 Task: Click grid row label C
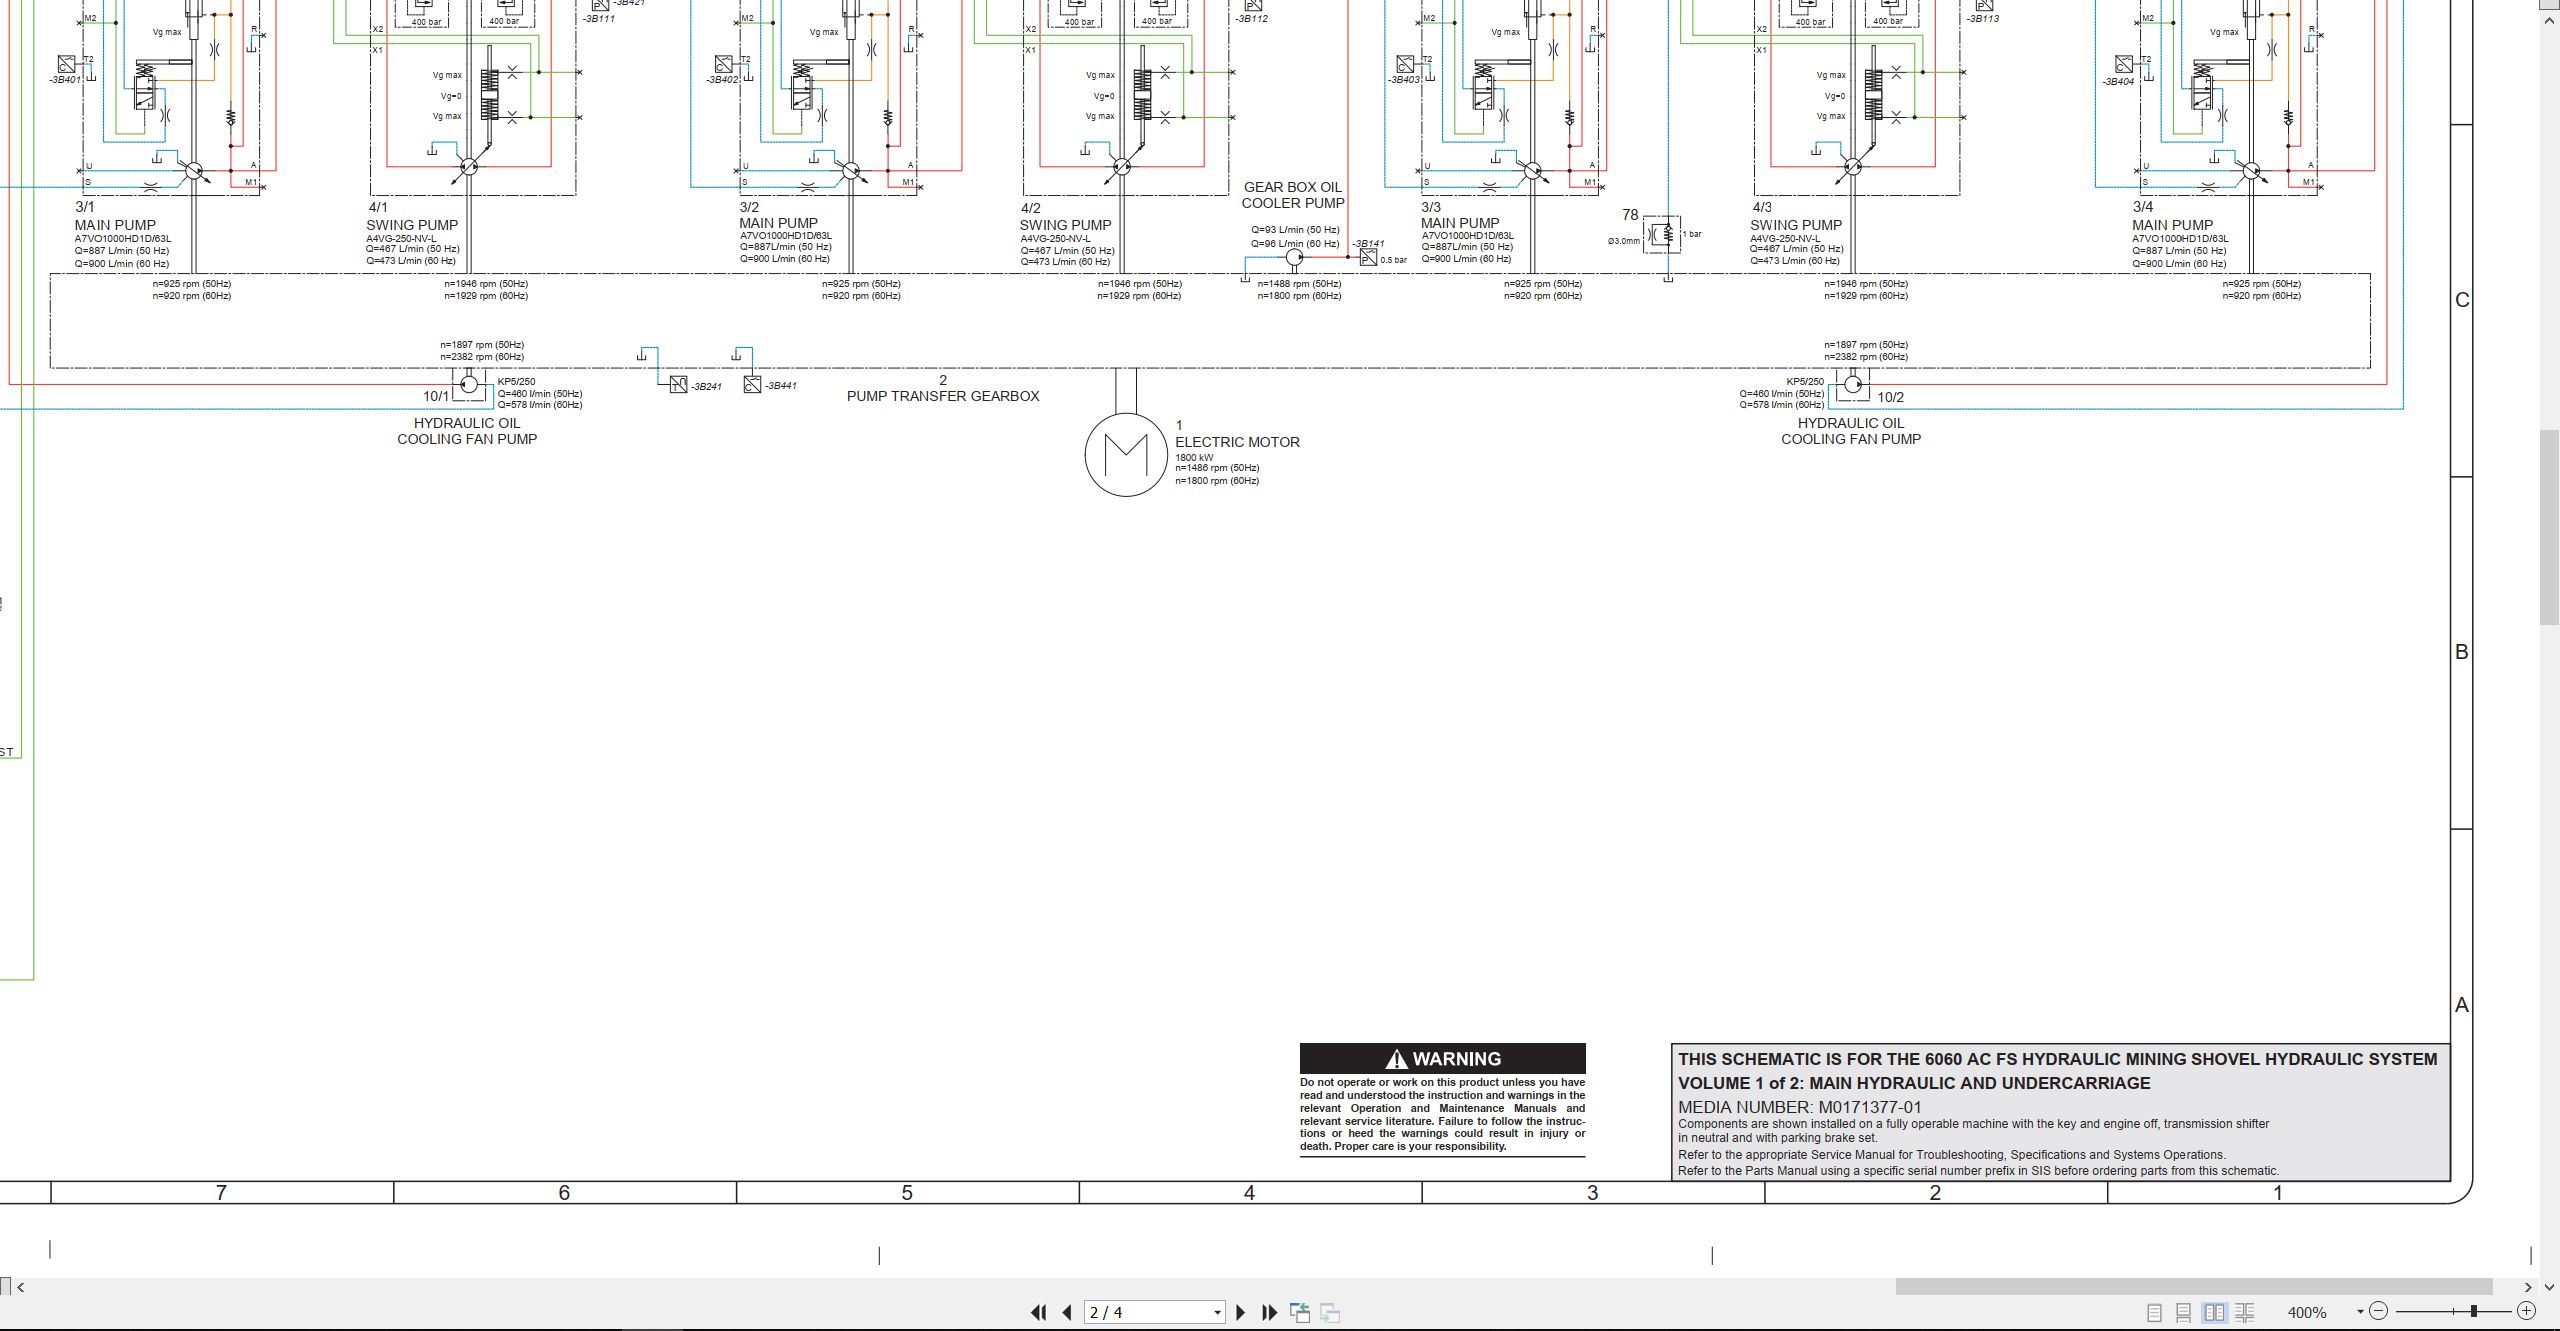[x=2462, y=300]
